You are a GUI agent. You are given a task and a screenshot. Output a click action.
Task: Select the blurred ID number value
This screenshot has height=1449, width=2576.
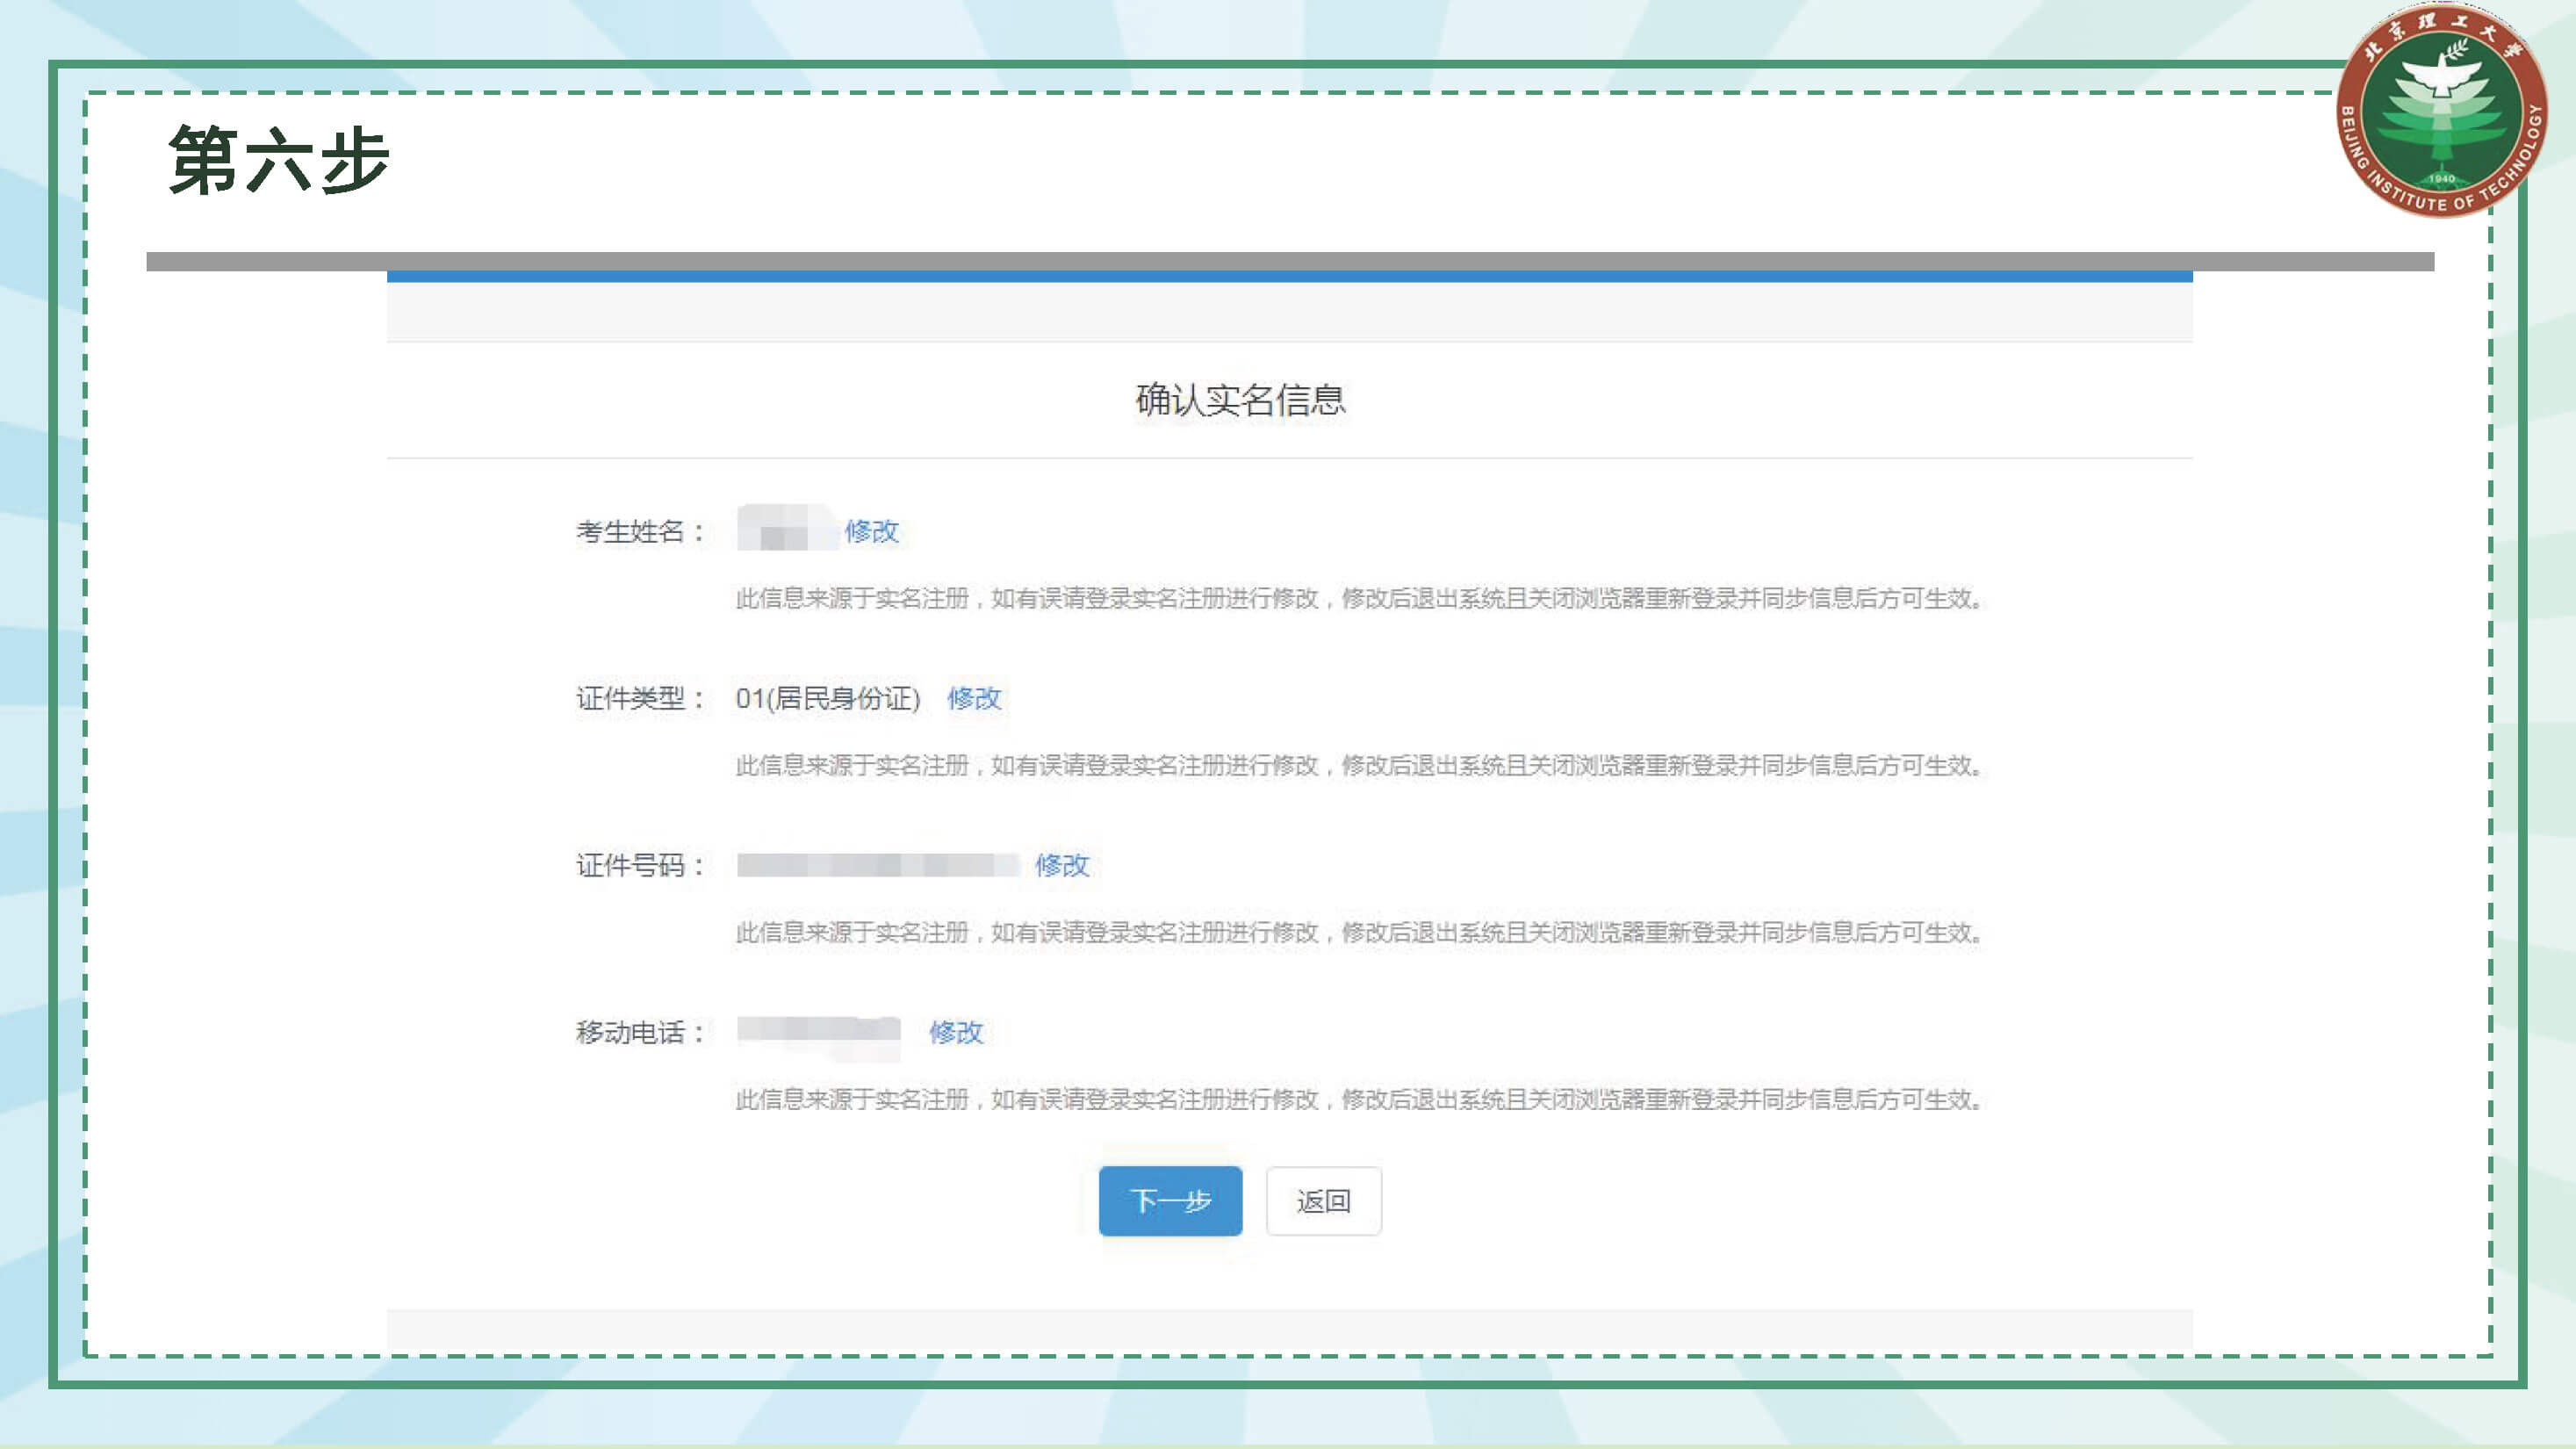(877, 865)
